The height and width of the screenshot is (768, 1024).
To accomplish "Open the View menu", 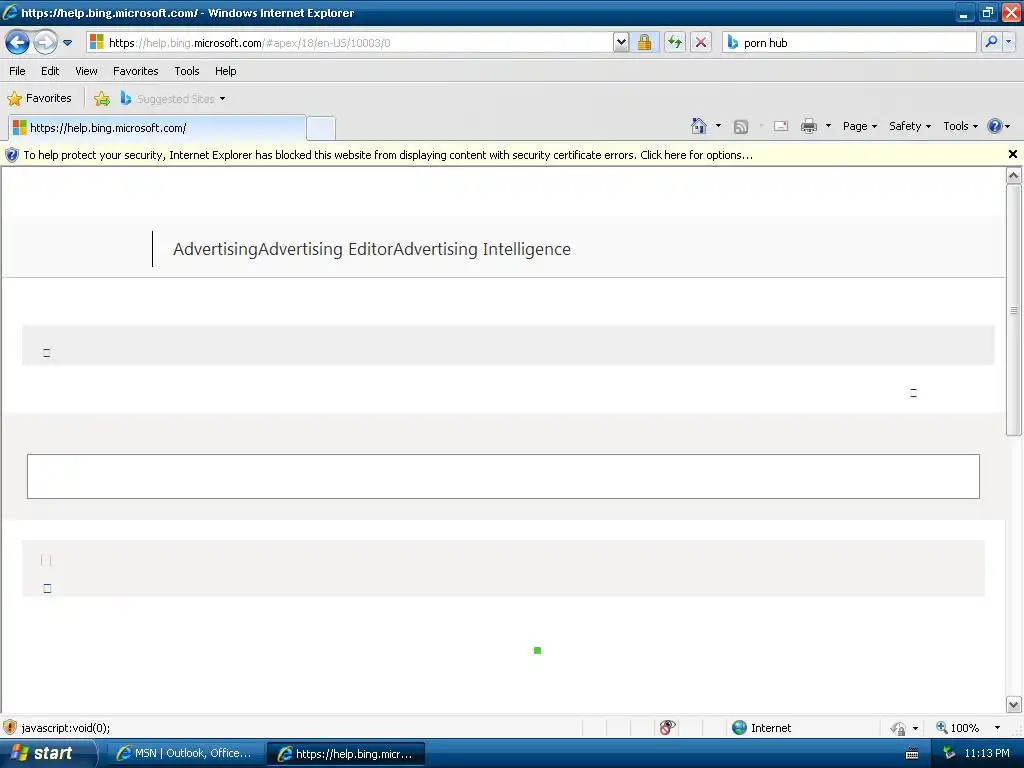I will click(86, 71).
